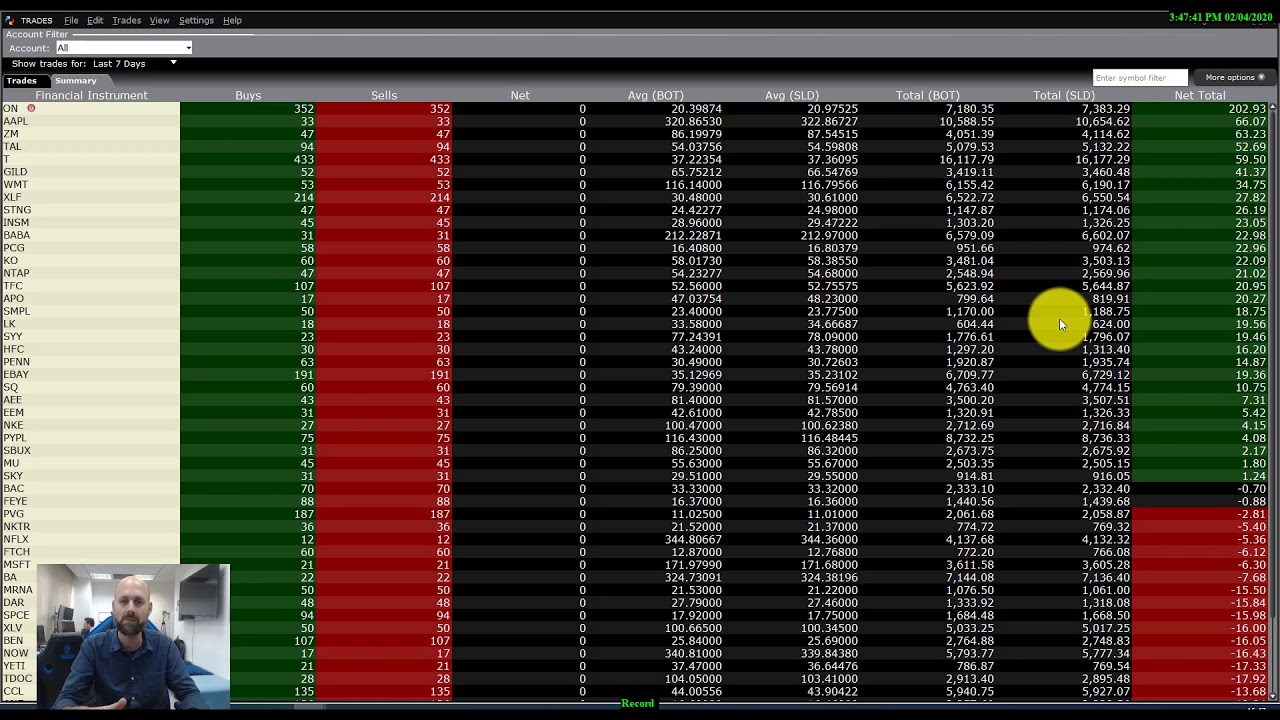This screenshot has height=720, width=1280.
Task: Select the SMPL symbol row
Action: [16, 311]
